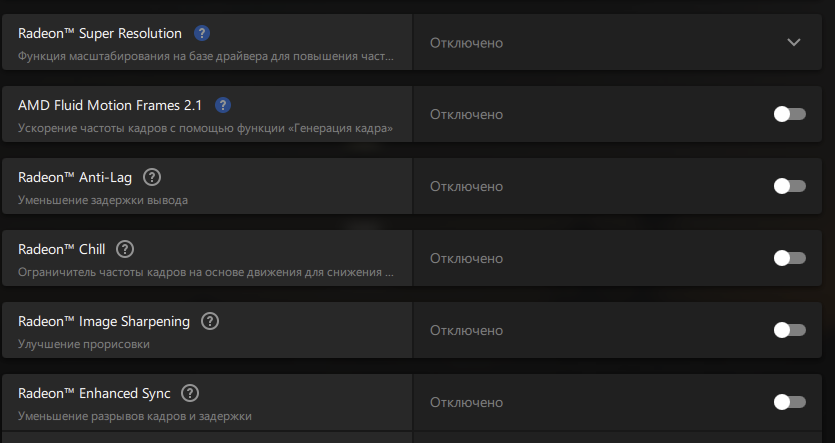The height and width of the screenshot is (443, 835).
Task: Enable AMD Fluid Motion Frames 2.1 toggle
Action: tap(790, 114)
